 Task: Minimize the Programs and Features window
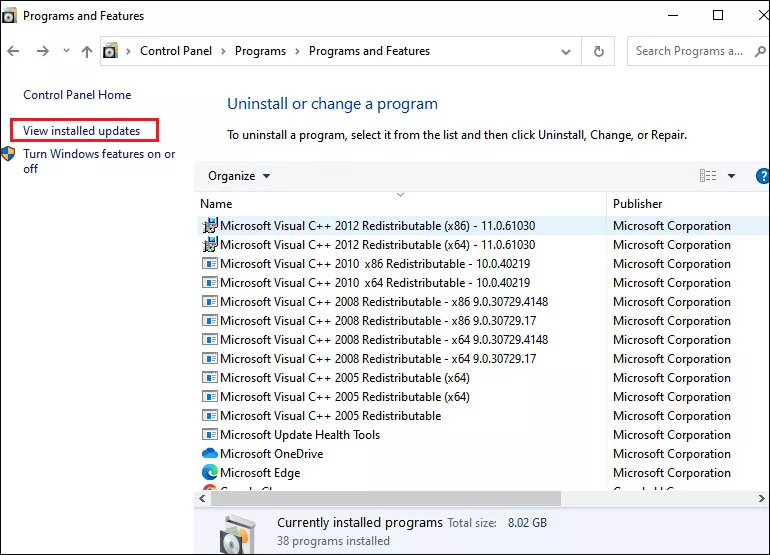[673, 15]
